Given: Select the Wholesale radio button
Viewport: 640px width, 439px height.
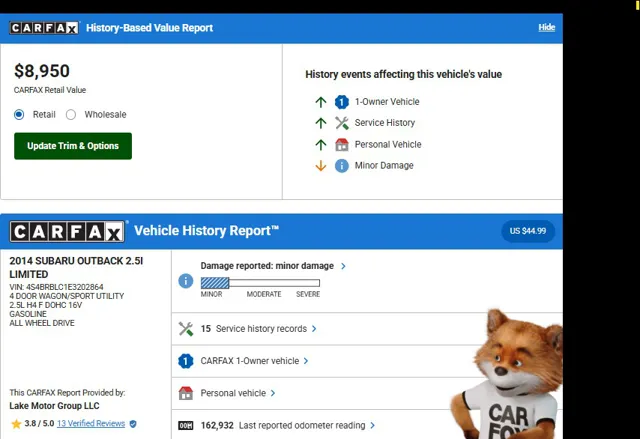Looking at the screenshot, I should [71, 115].
